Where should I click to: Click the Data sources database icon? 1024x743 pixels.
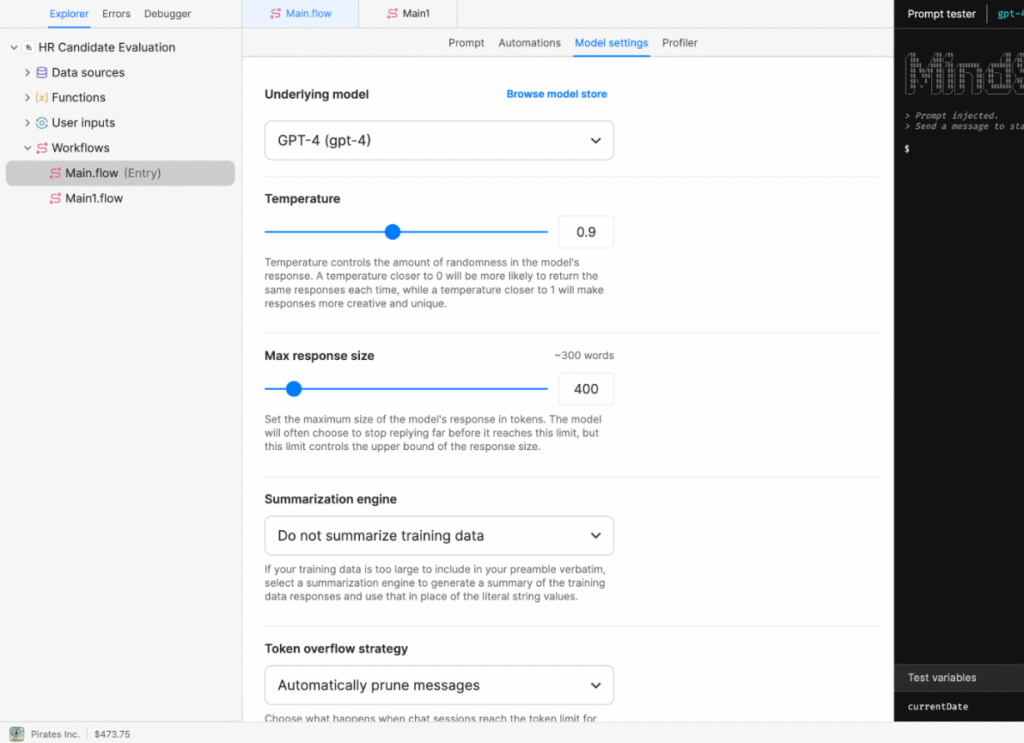coord(42,73)
